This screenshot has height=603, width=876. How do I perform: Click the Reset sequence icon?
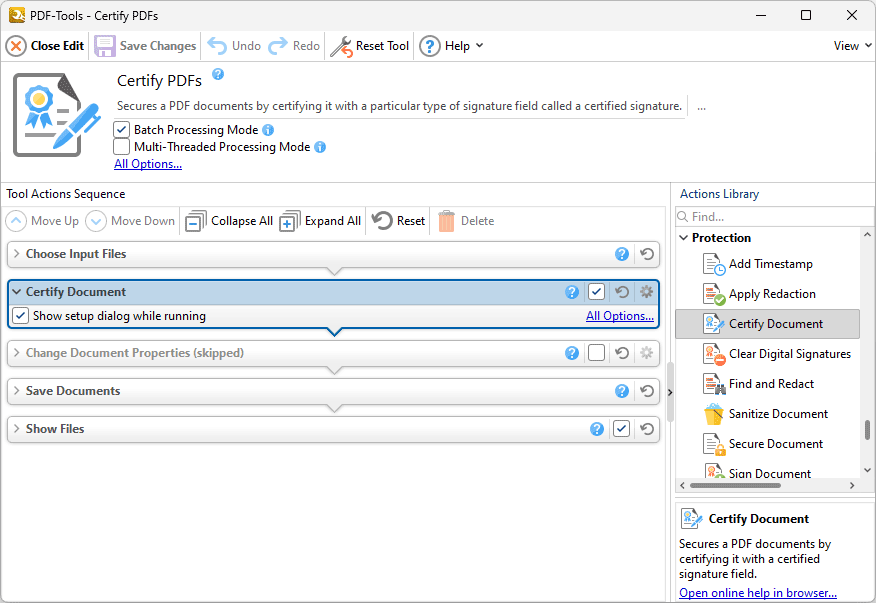click(x=382, y=221)
